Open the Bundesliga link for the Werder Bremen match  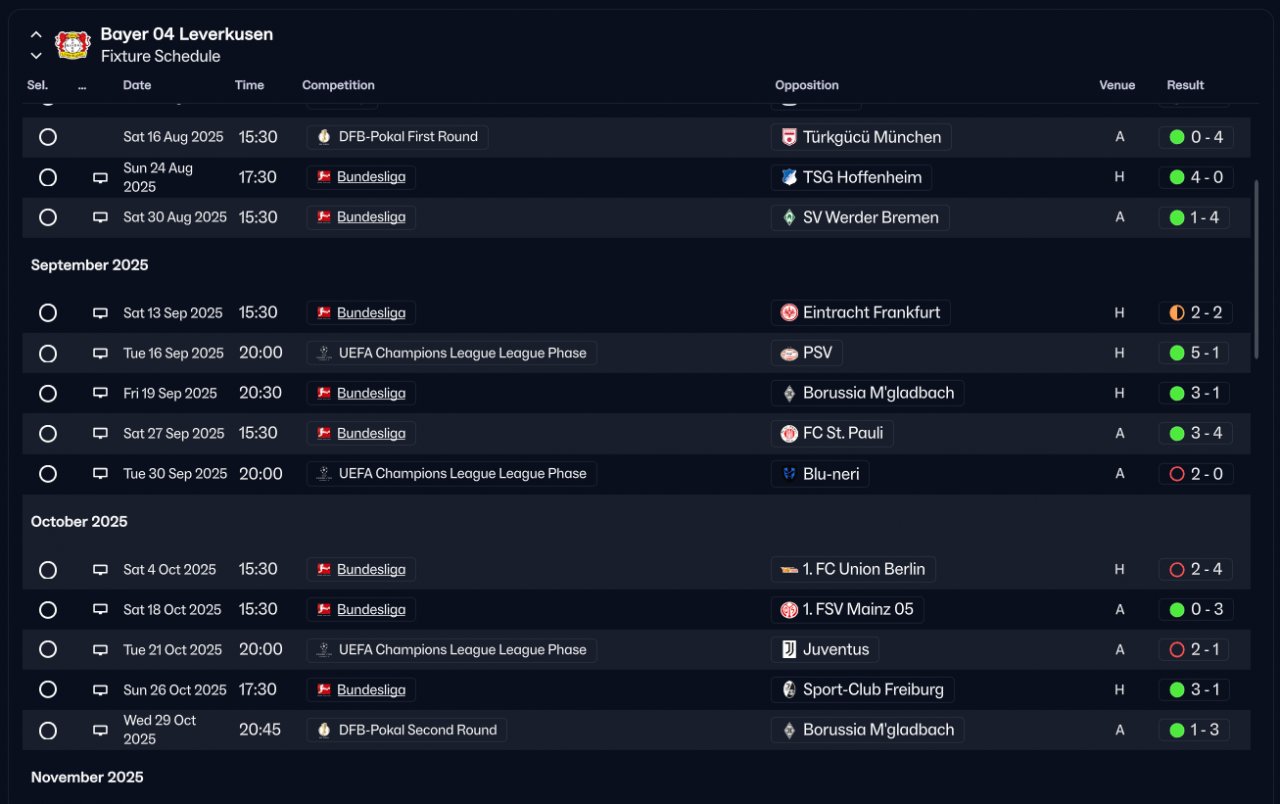click(x=371, y=217)
